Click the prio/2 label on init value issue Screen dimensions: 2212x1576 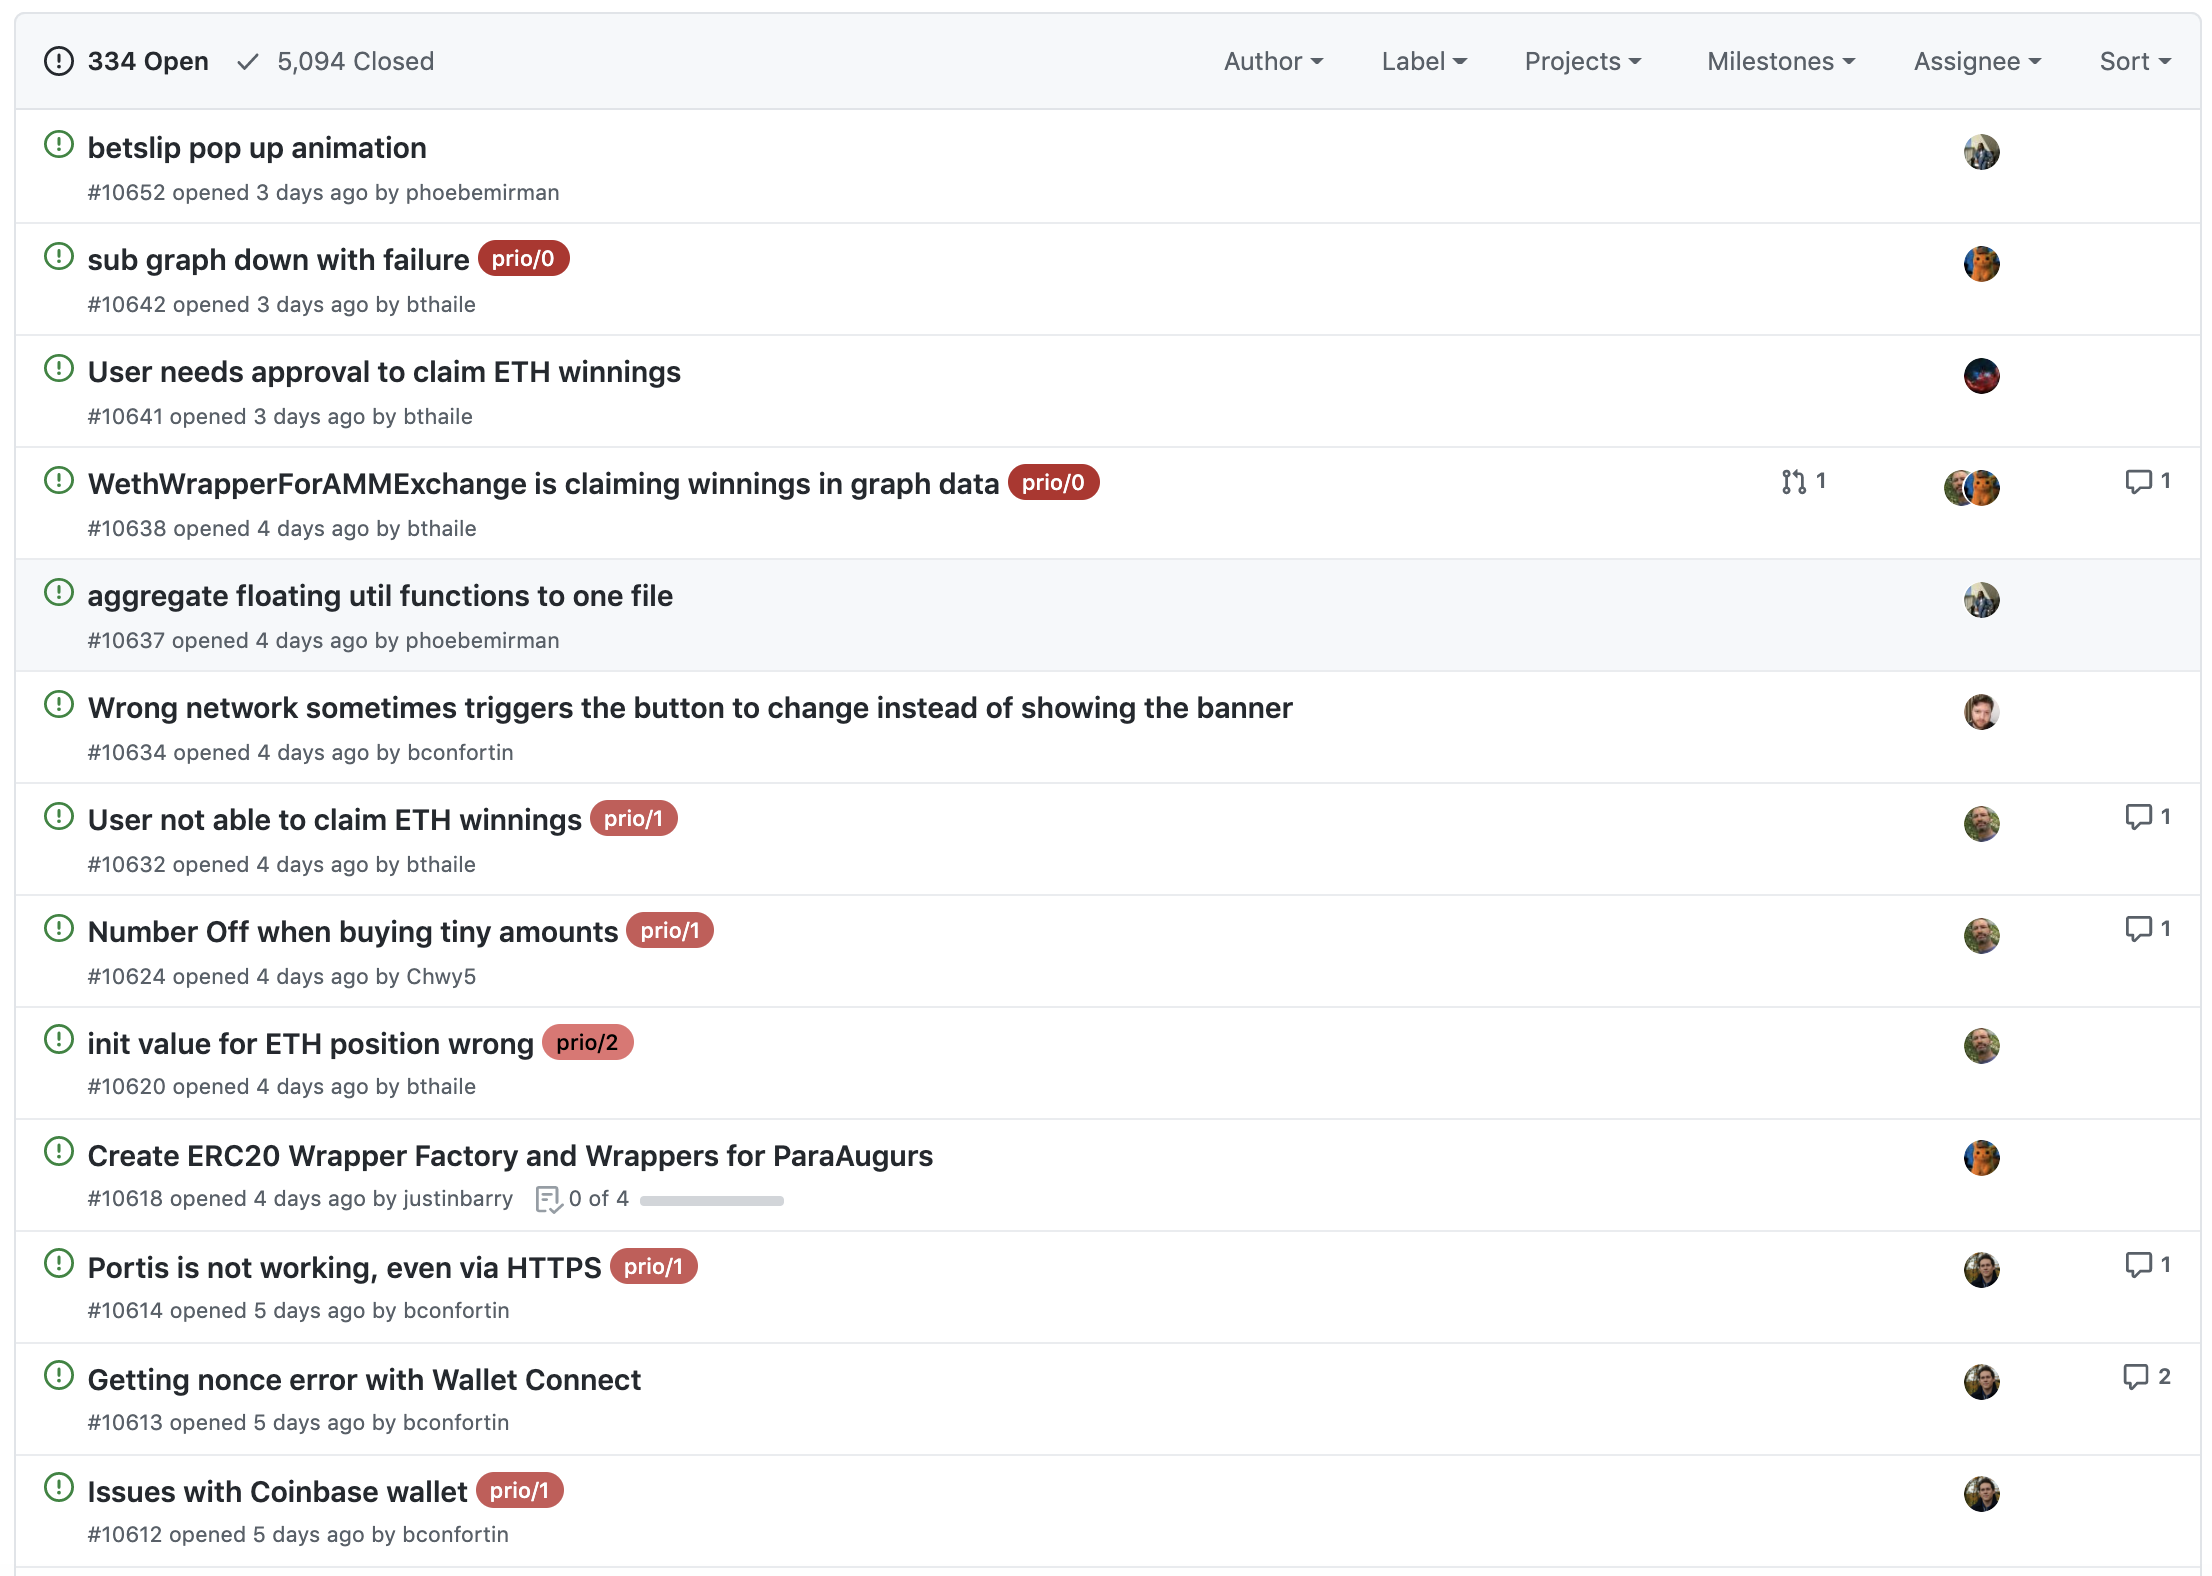click(587, 1042)
